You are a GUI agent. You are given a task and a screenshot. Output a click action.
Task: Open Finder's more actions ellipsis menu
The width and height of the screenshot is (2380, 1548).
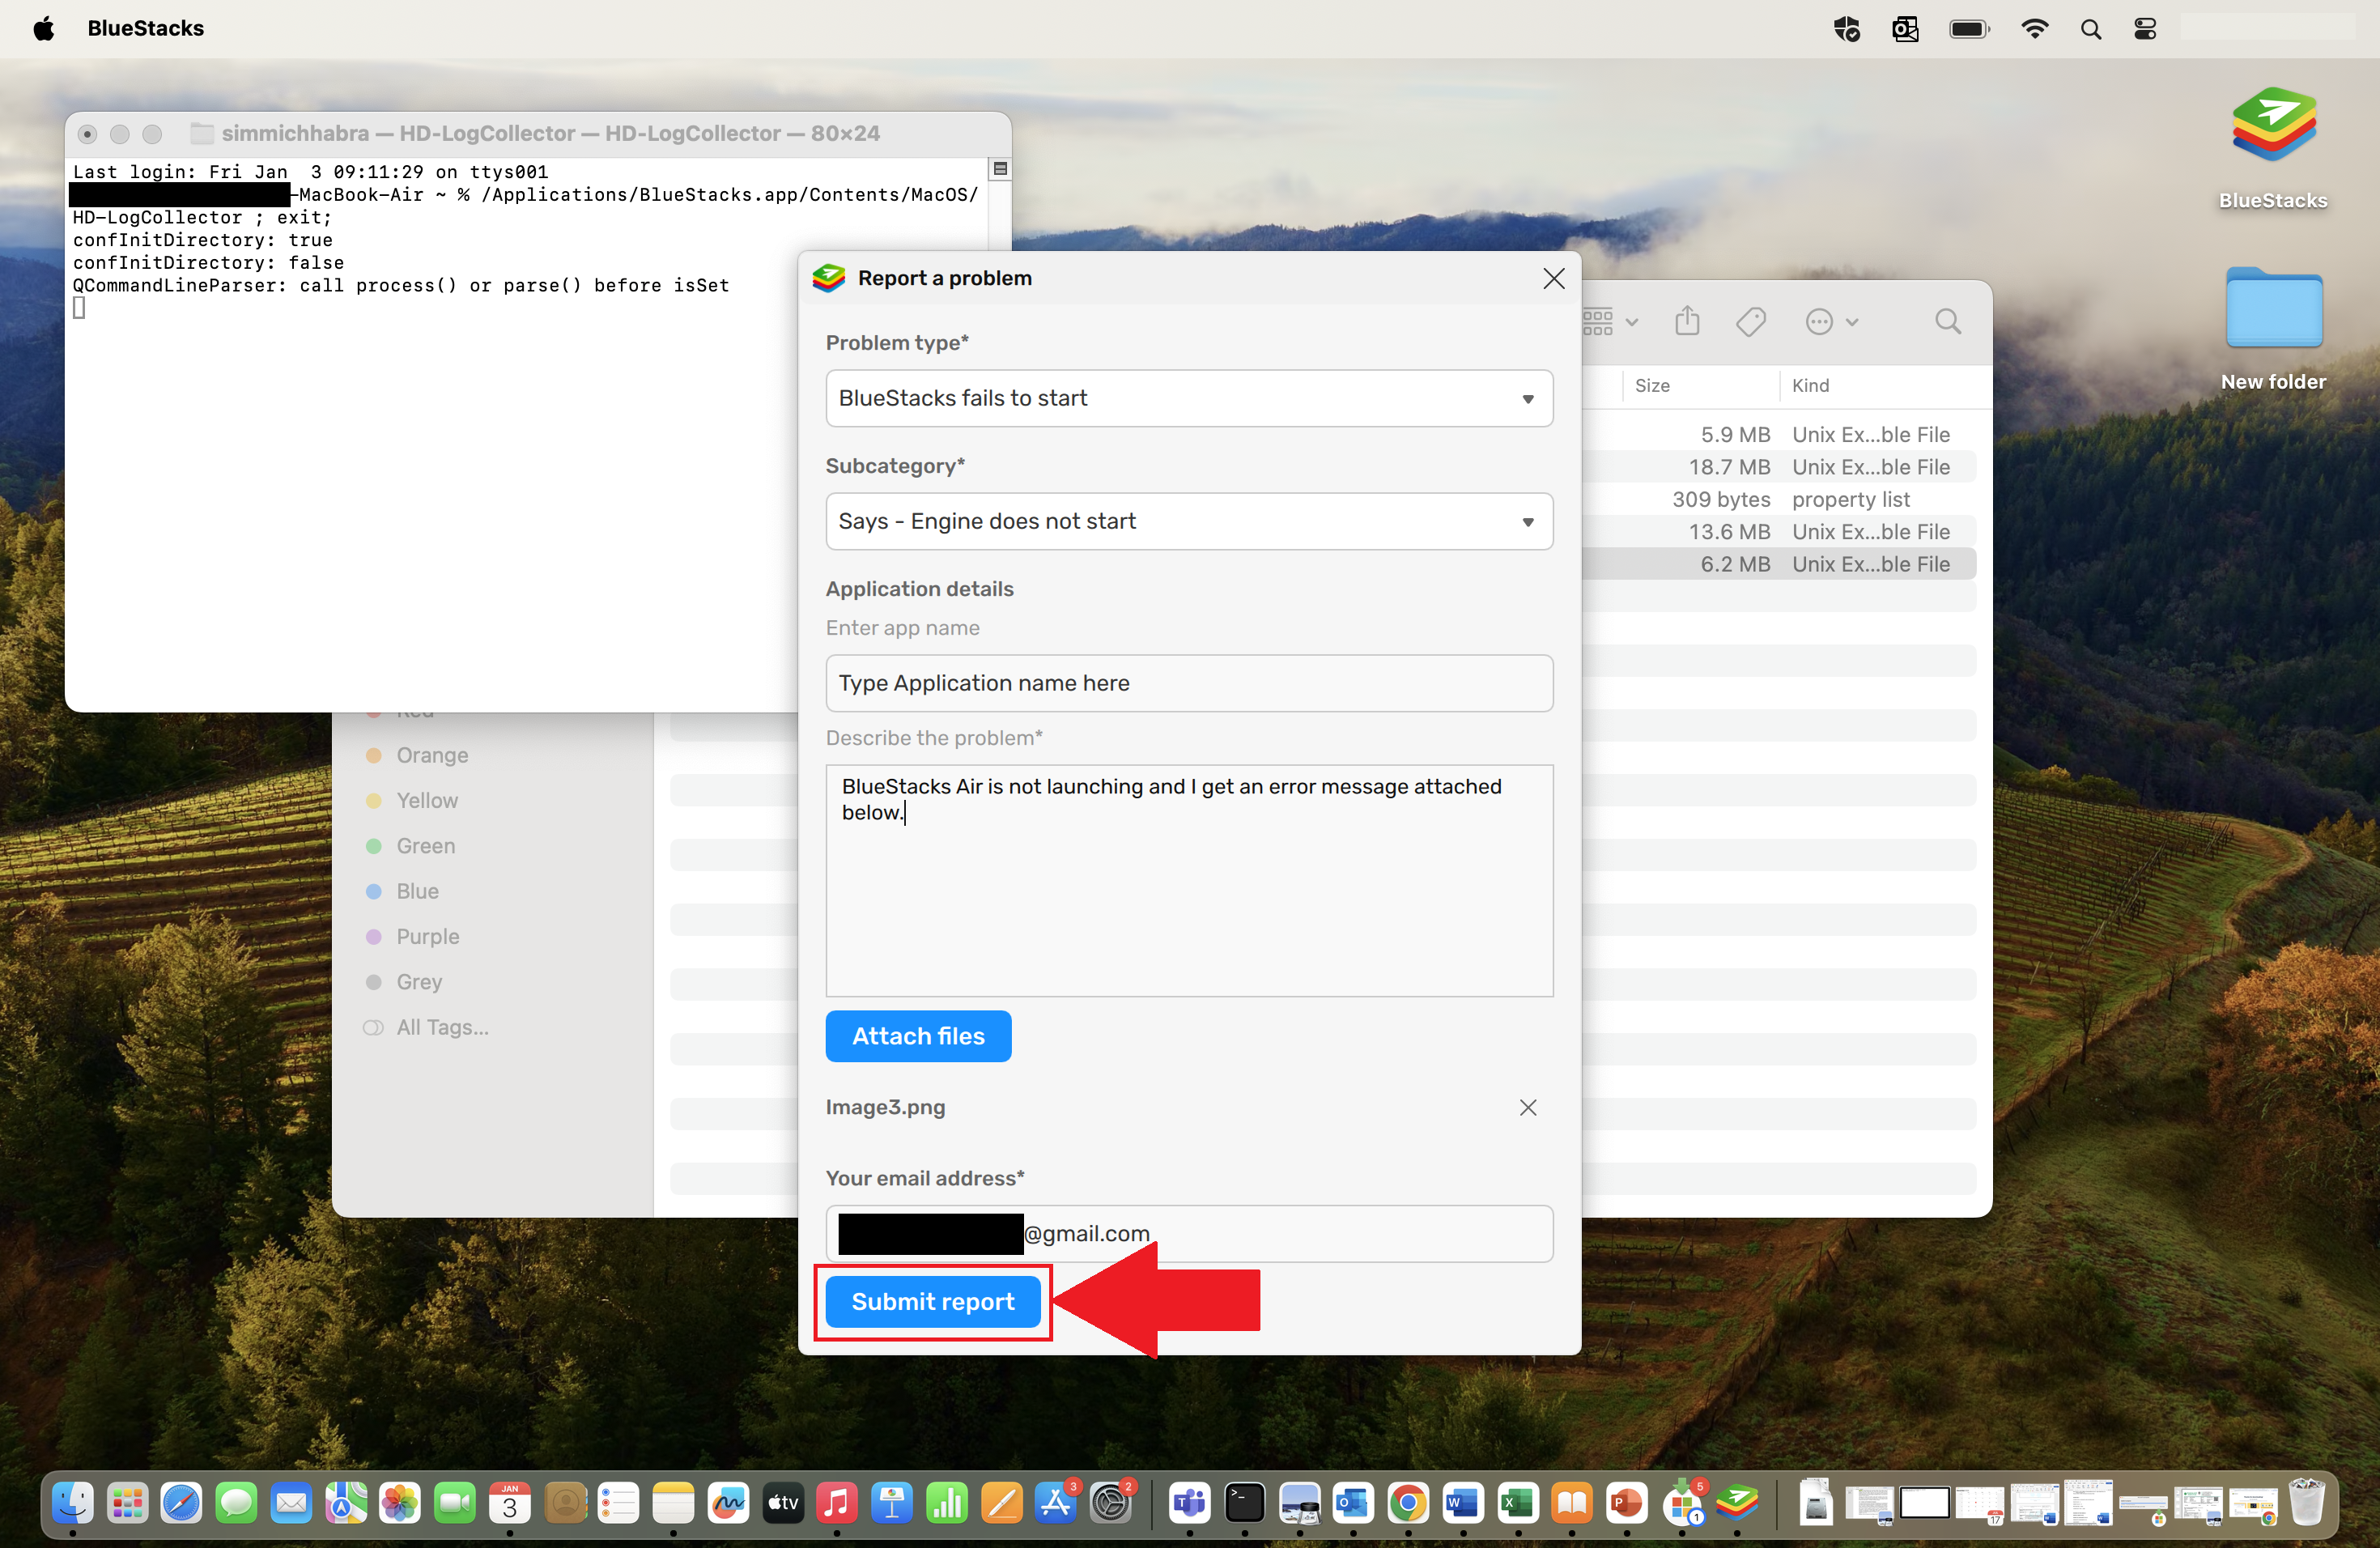[1831, 322]
